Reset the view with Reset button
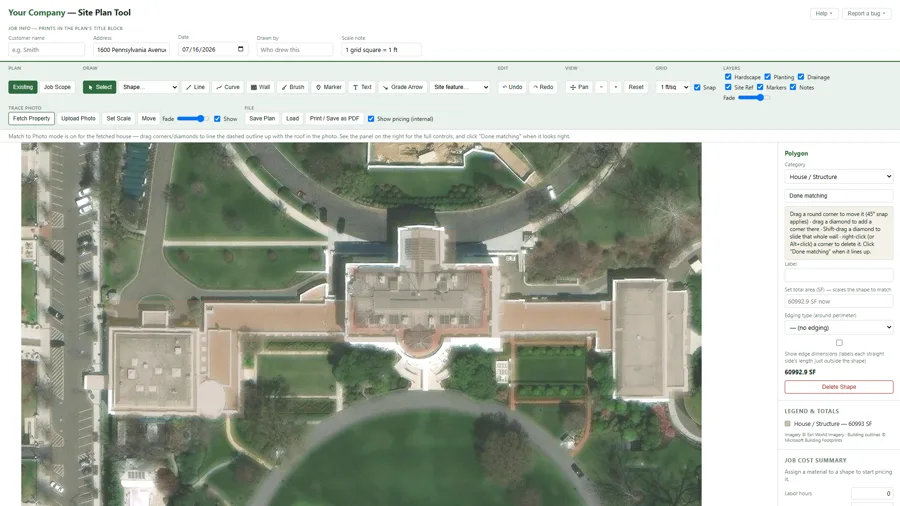Image resolution: width=900 pixels, height=506 pixels. click(x=636, y=87)
